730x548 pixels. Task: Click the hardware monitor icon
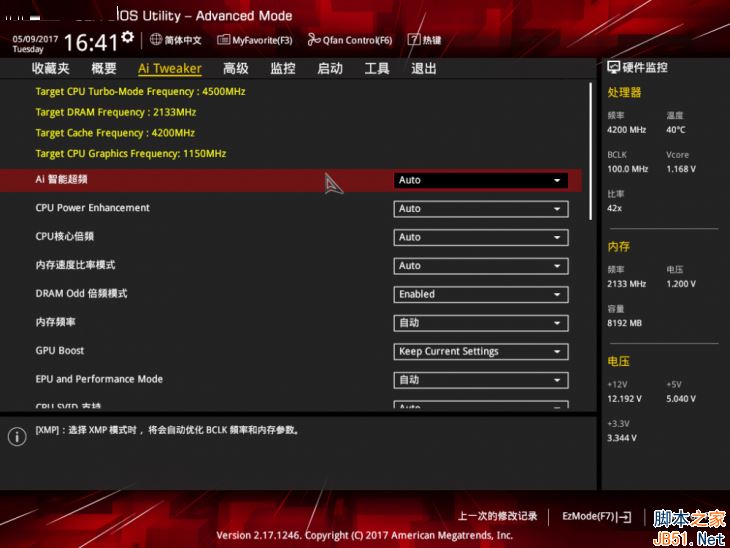(614, 68)
